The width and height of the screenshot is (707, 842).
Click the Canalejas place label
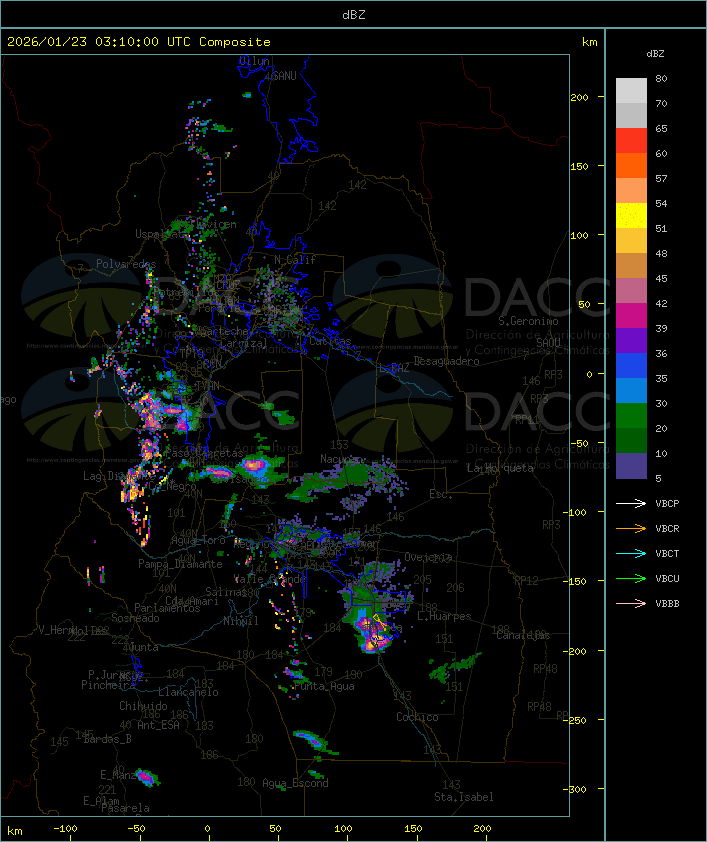click(523, 635)
